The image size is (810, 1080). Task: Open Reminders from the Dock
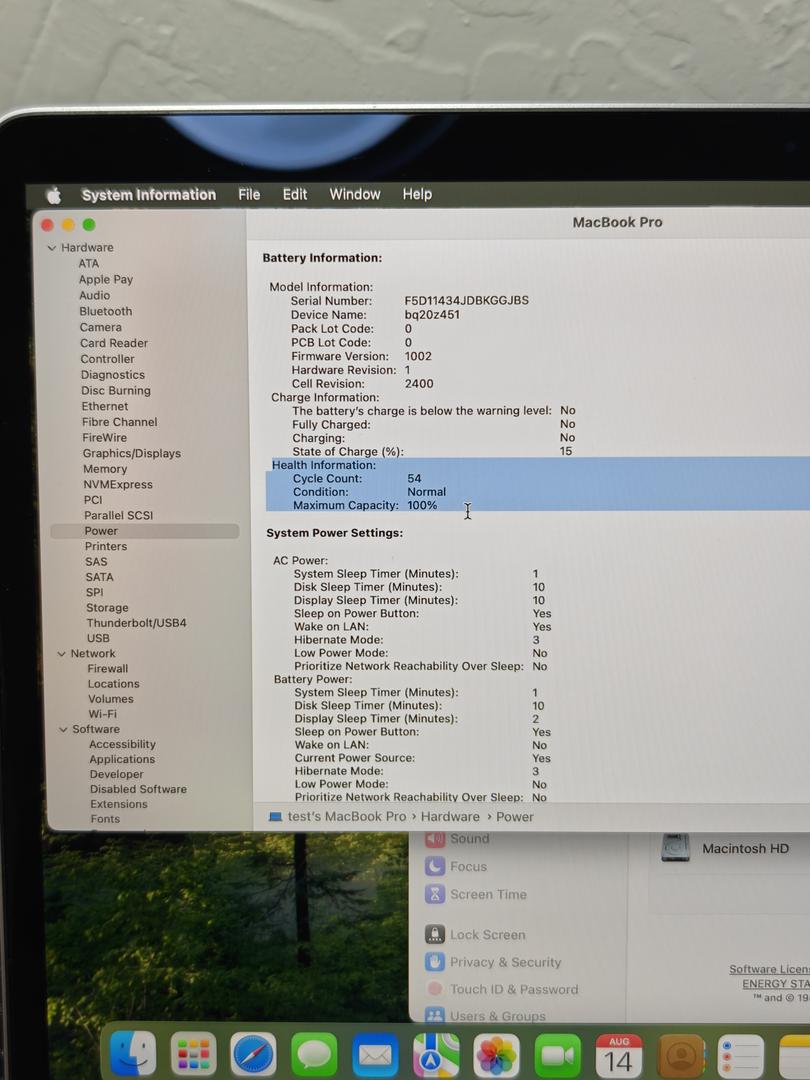click(x=741, y=1055)
